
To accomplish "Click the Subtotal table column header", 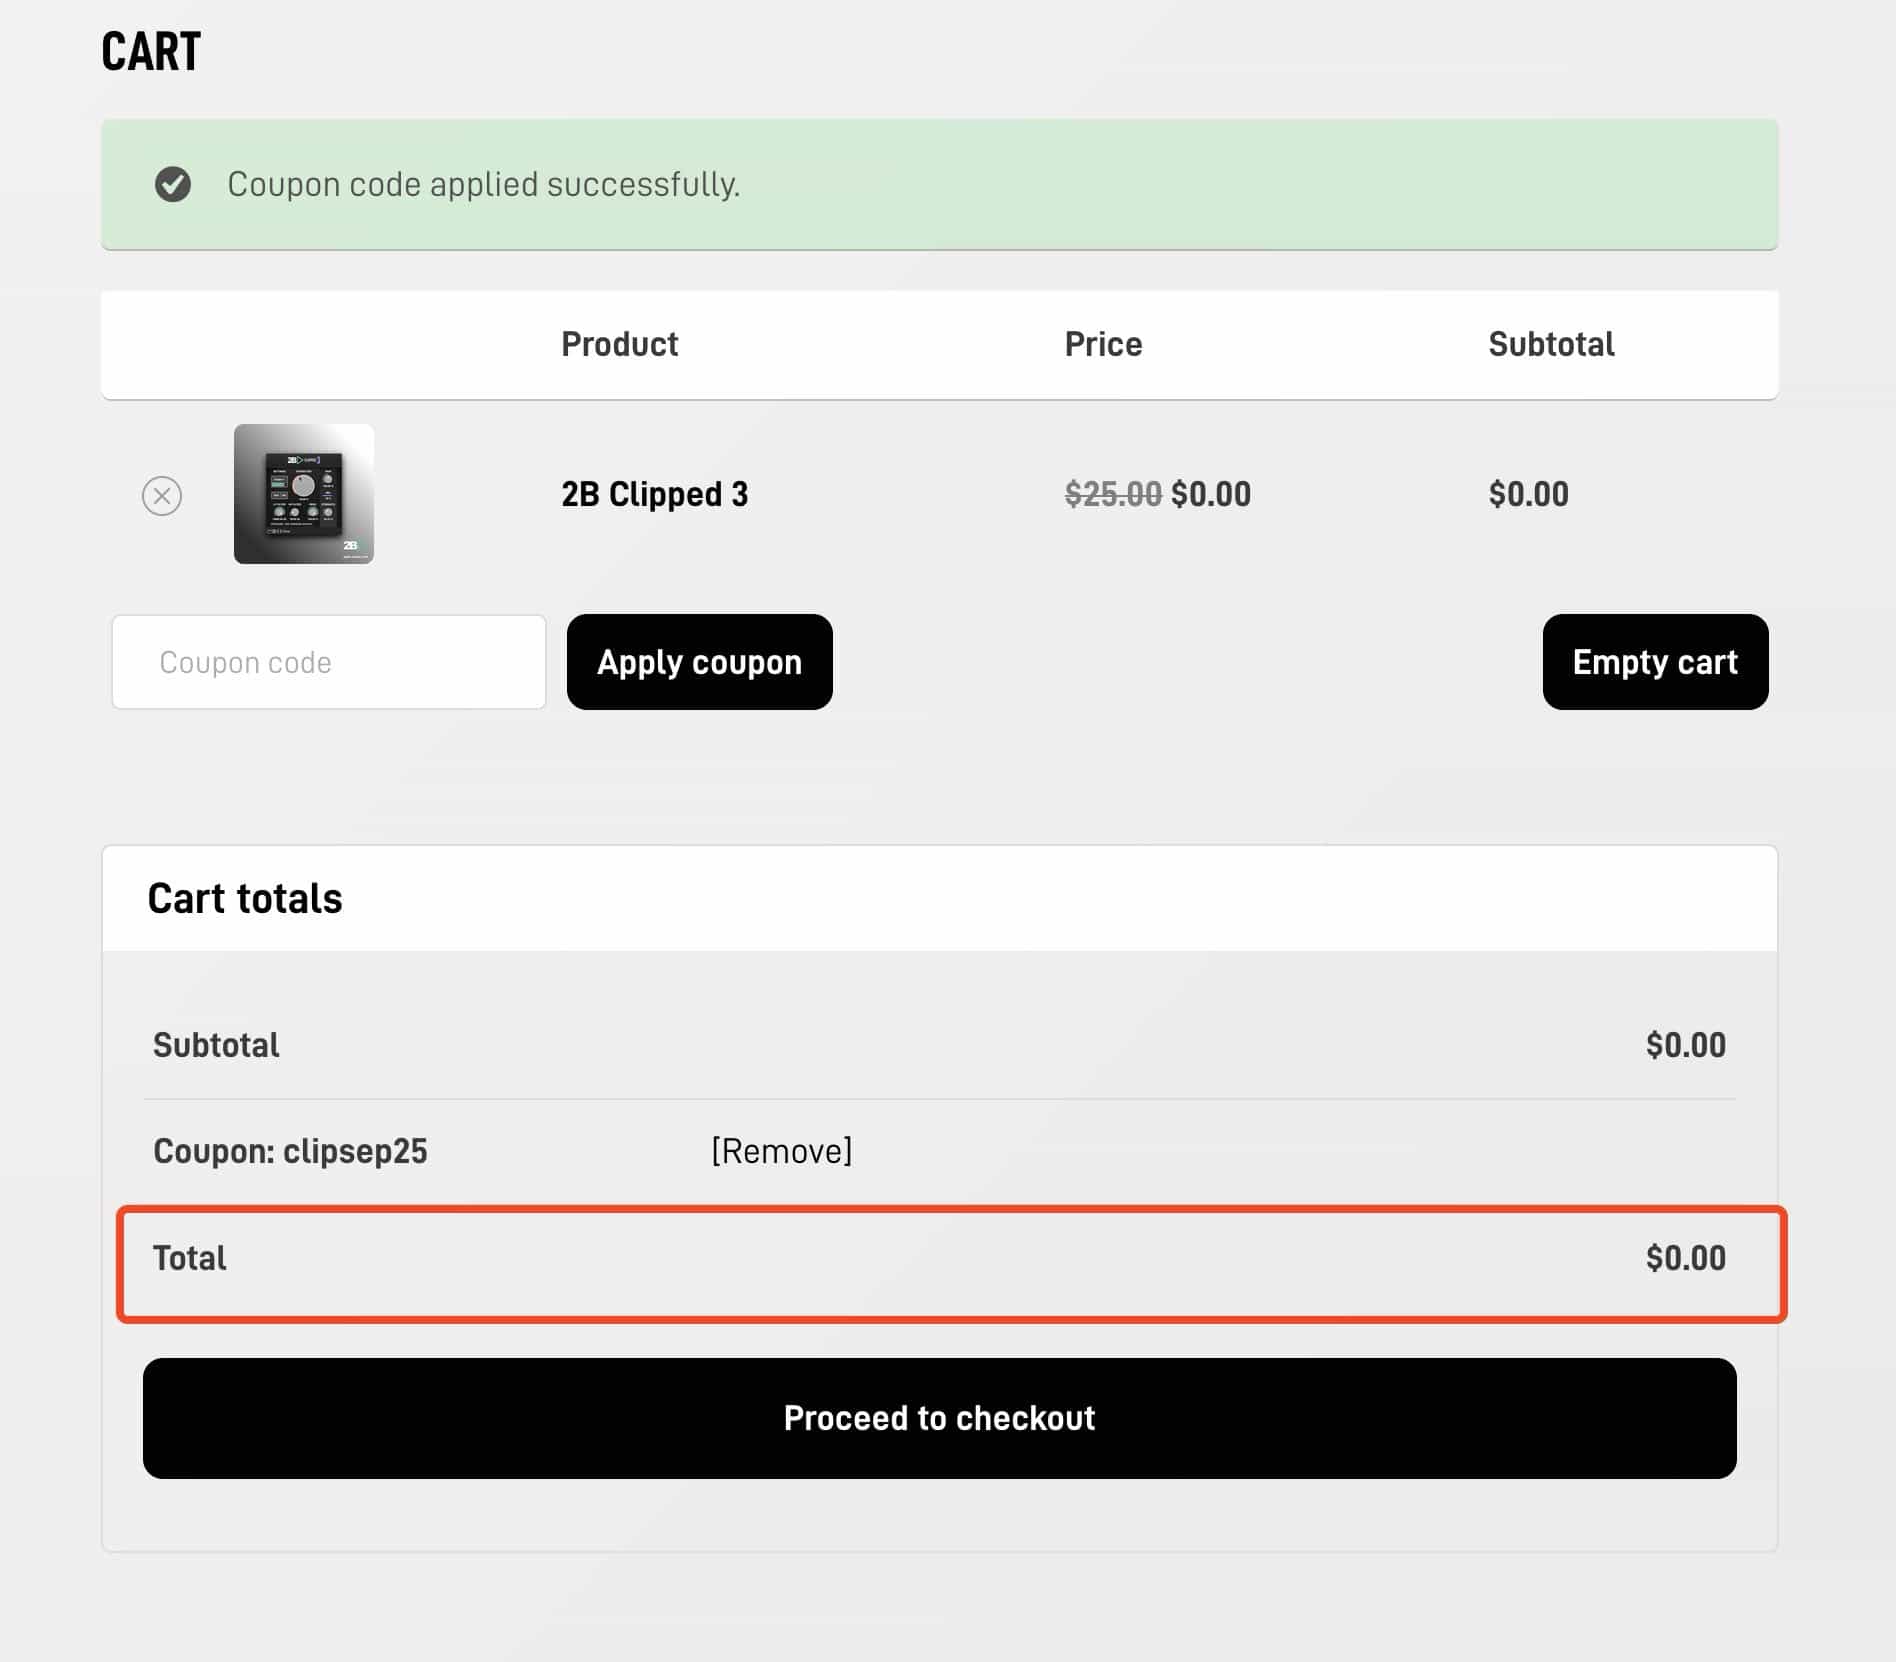I will tap(1551, 344).
